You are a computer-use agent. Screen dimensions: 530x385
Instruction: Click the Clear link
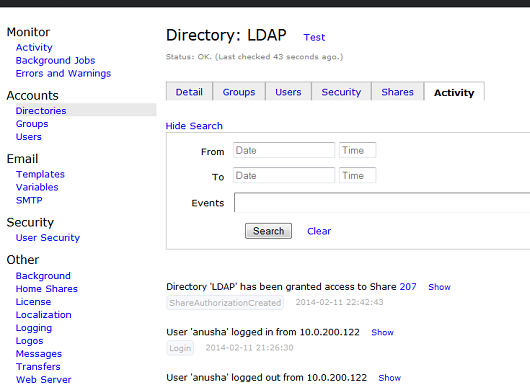319,231
